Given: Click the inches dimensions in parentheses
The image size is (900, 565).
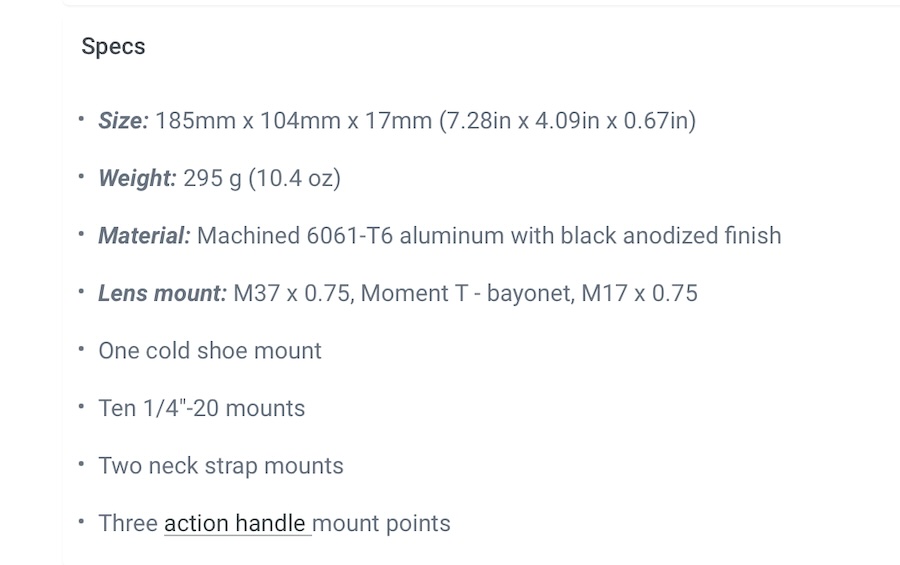Looking at the screenshot, I should pos(568,121).
